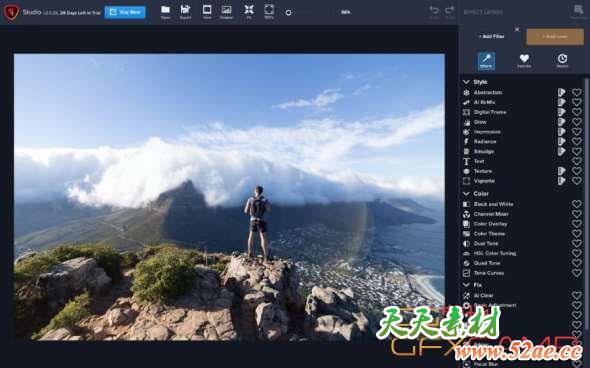Select the Radiance filter icon
The width and height of the screenshot is (590, 368).
pyautogui.click(x=467, y=141)
